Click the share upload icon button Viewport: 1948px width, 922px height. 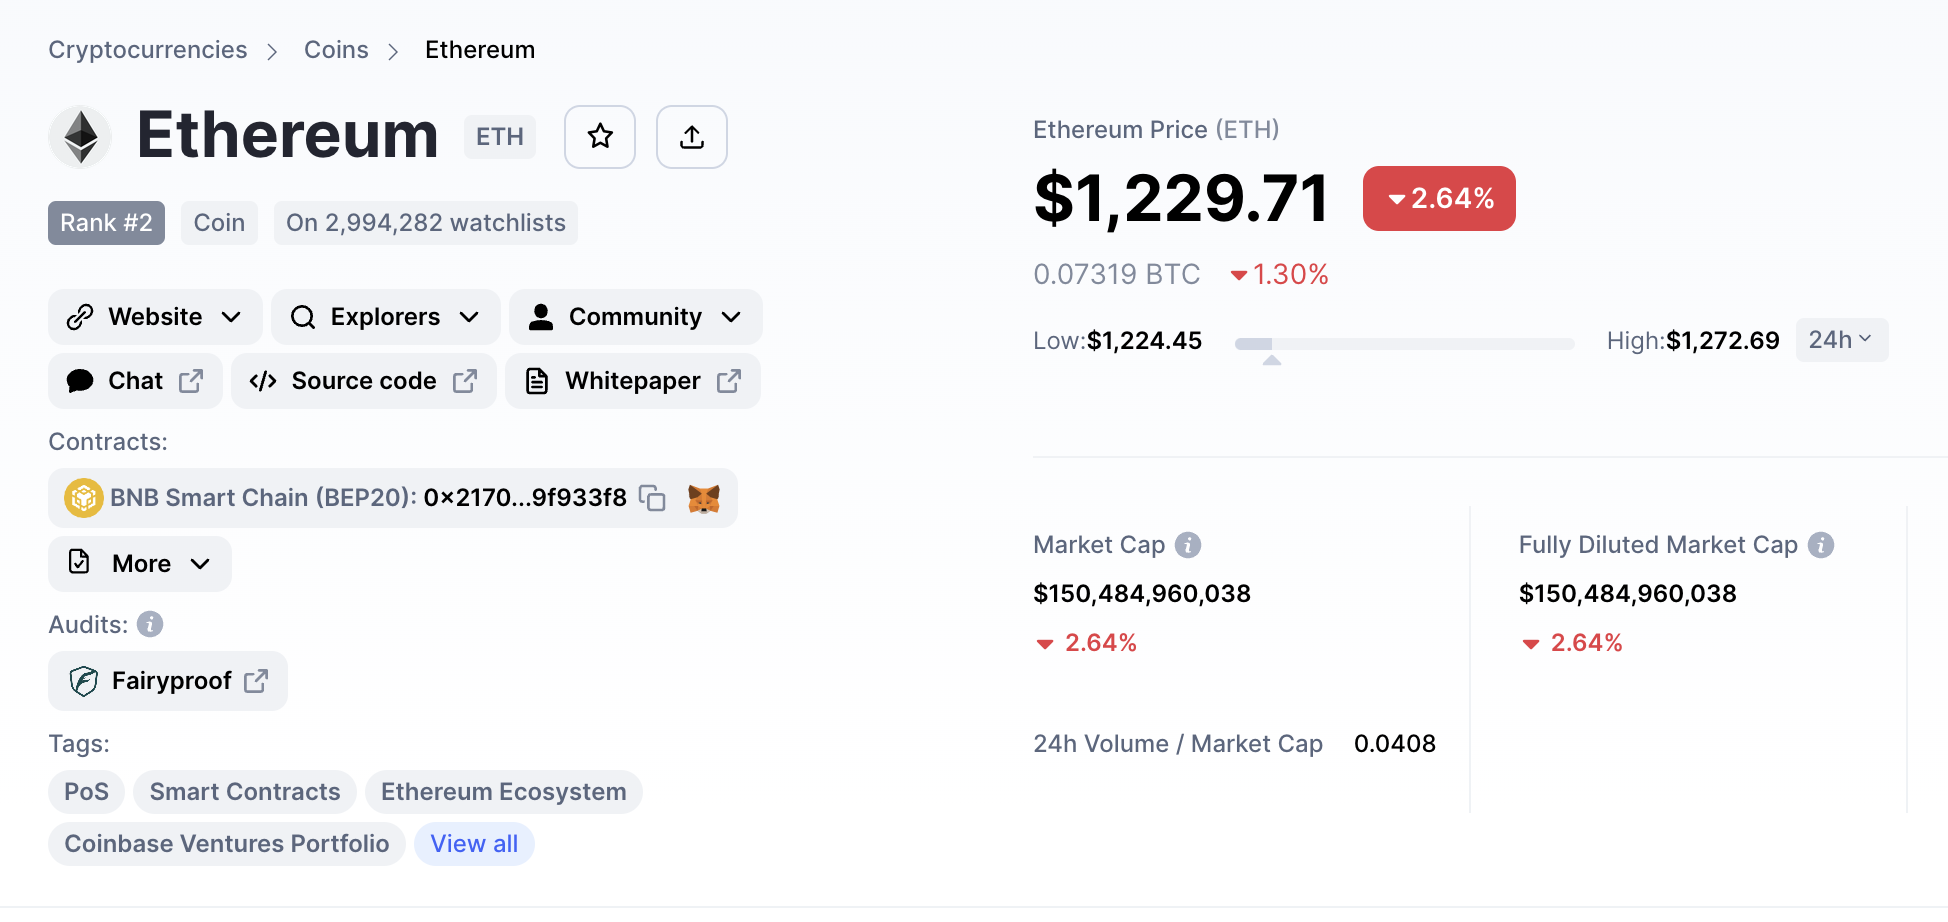[x=692, y=136]
